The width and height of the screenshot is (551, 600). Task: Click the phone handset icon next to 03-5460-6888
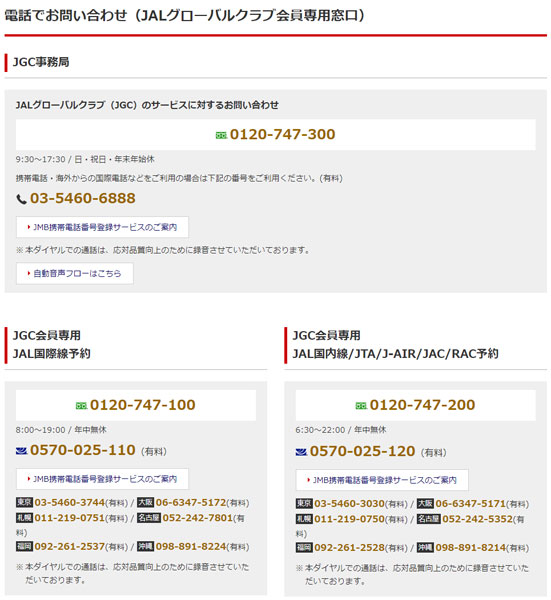tap(21, 199)
